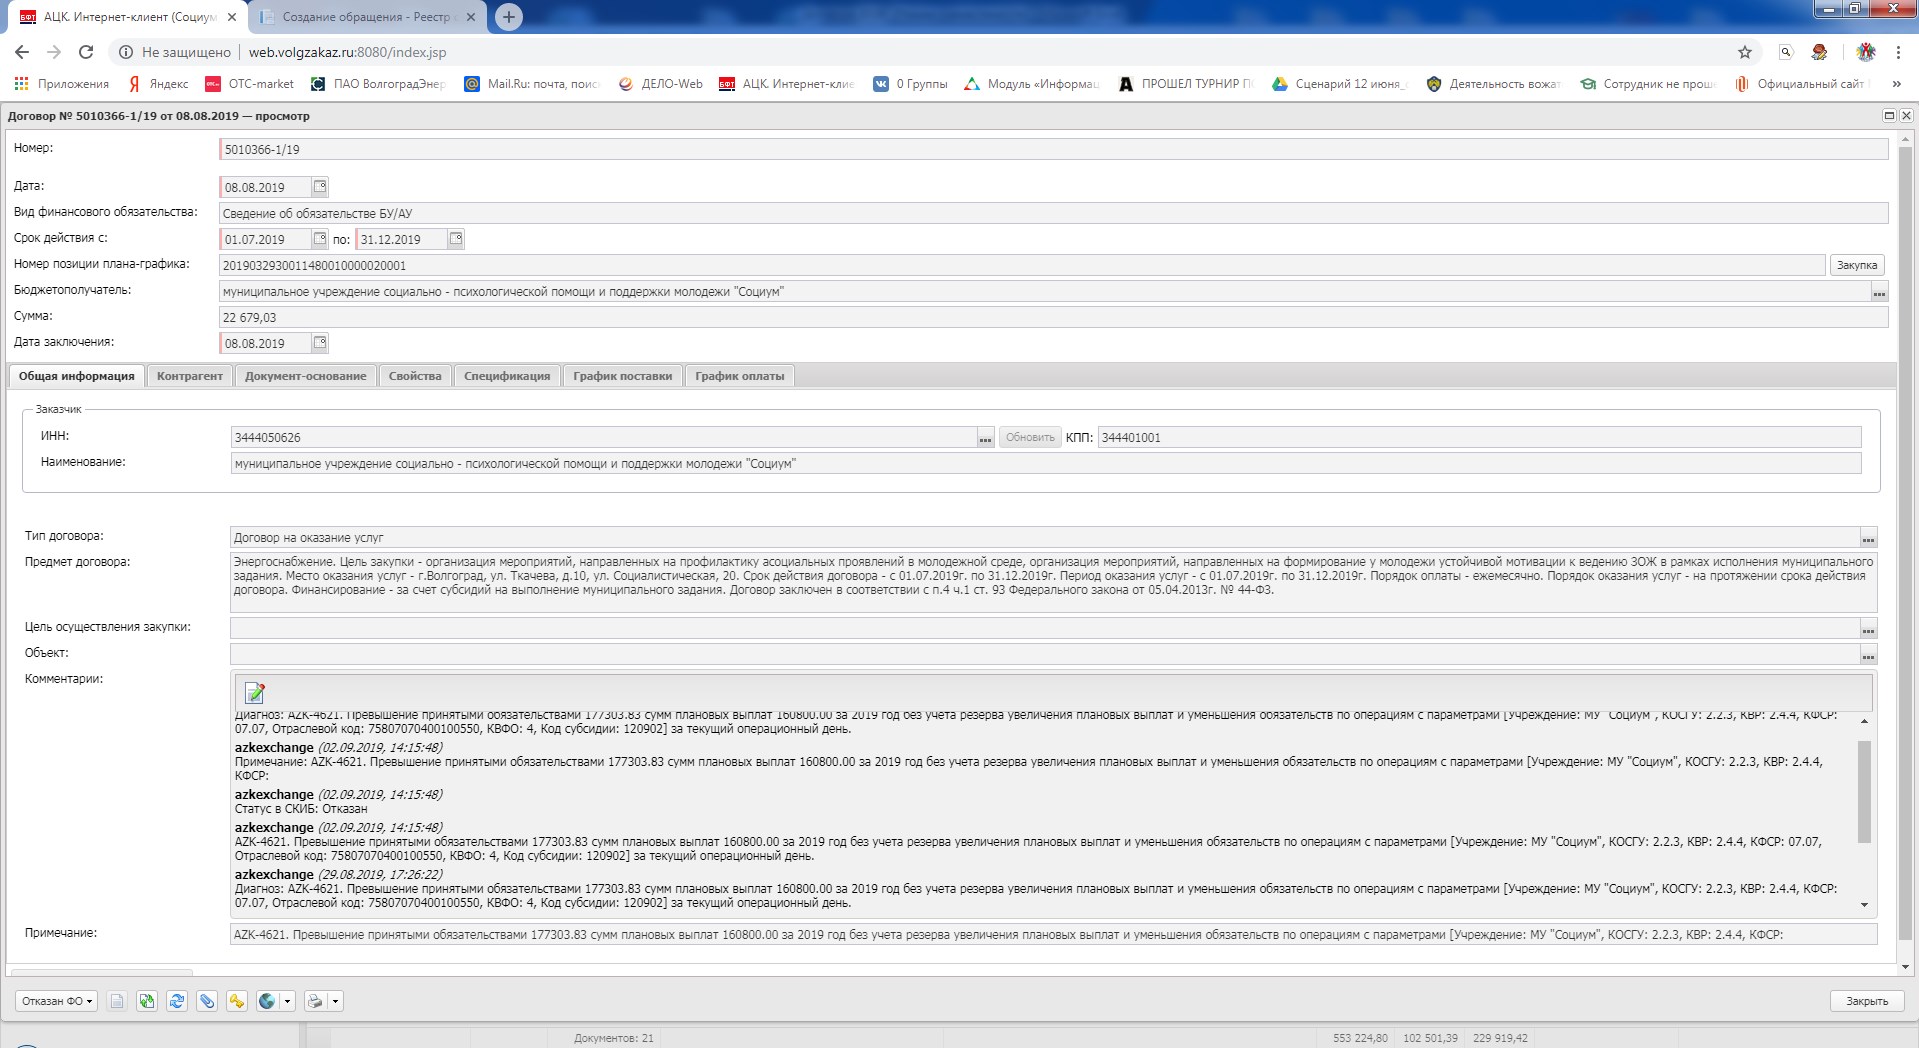The width and height of the screenshot is (1919, 1048).
Task: Click the edit comment note icon
Action: point(255,693)
